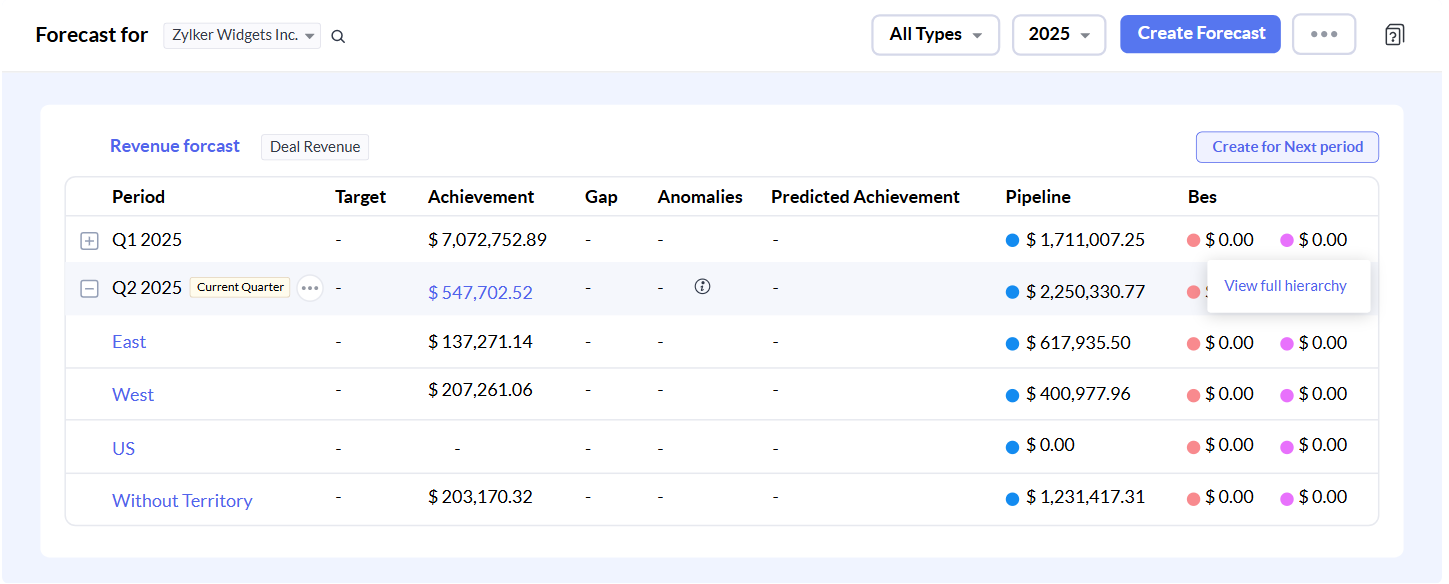Open the Without Territory link
Screen dimensions: 1449x584
(182, 501)
